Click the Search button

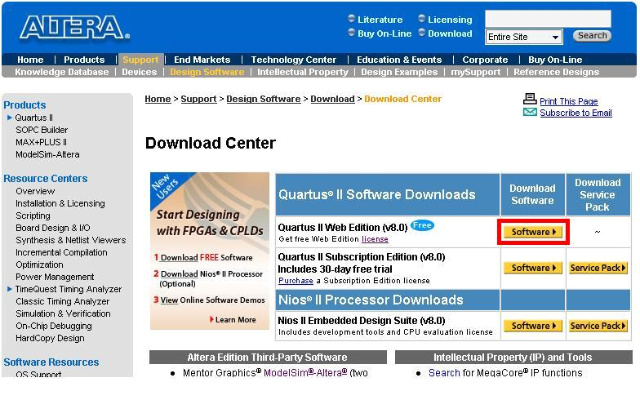pos(592,36)
